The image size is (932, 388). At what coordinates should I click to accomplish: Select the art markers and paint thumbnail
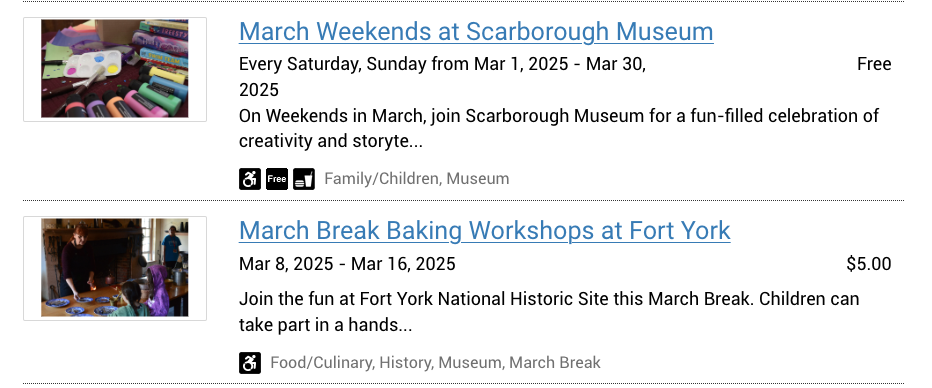115,69
